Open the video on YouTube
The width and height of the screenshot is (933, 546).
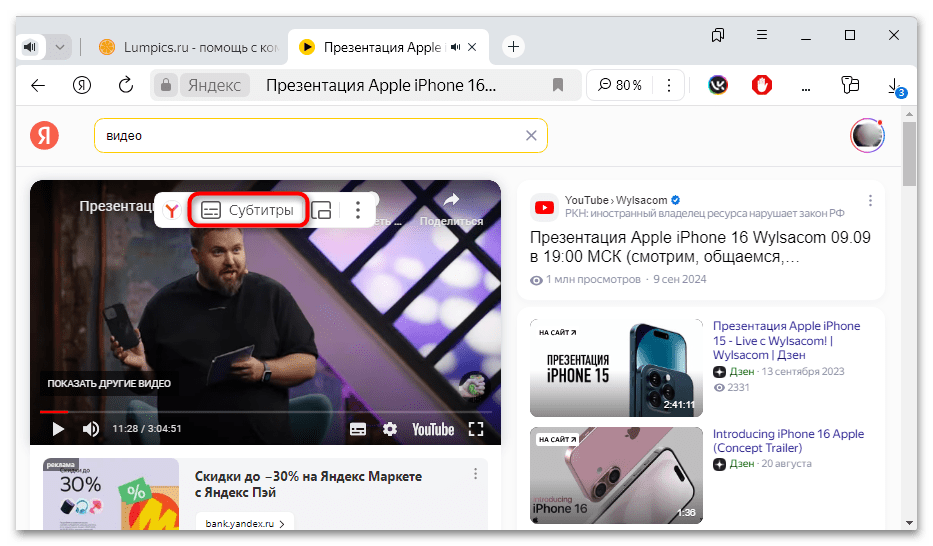coord(433,429)
